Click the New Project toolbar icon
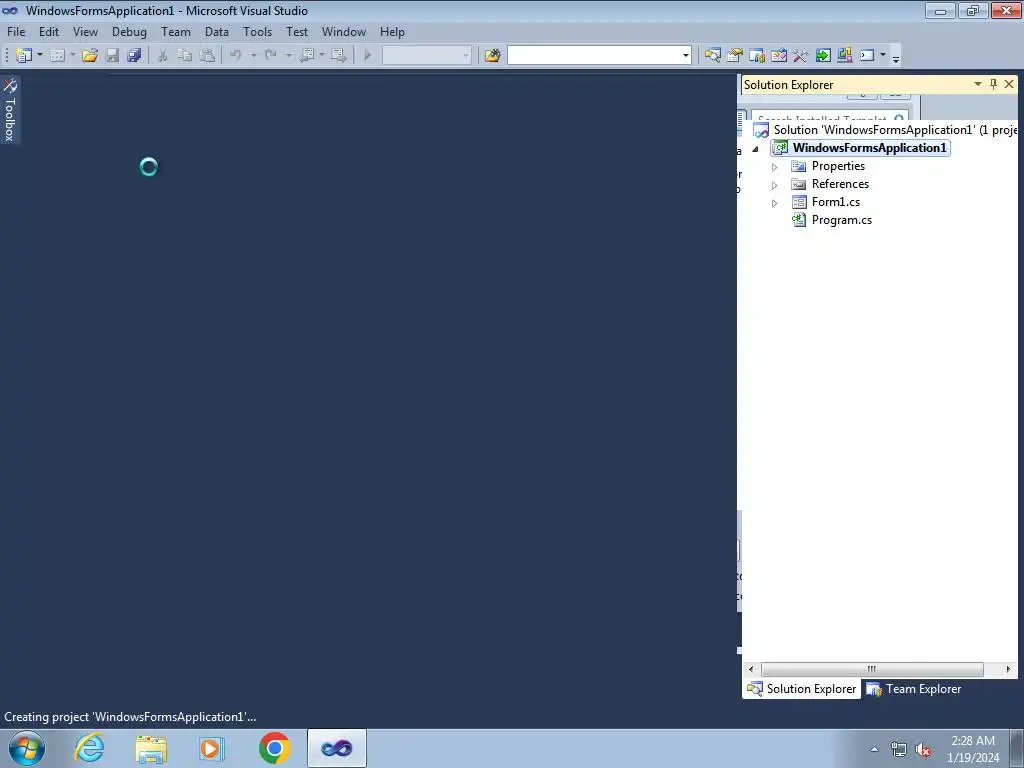The width and height of the screenshot is (1024, 768). 24,56
